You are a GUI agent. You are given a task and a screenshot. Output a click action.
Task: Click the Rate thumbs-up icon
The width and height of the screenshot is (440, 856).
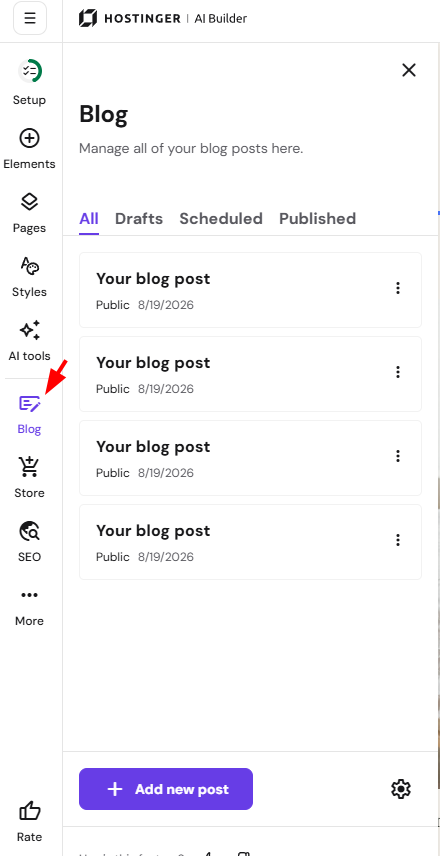[x=29, y=812]
